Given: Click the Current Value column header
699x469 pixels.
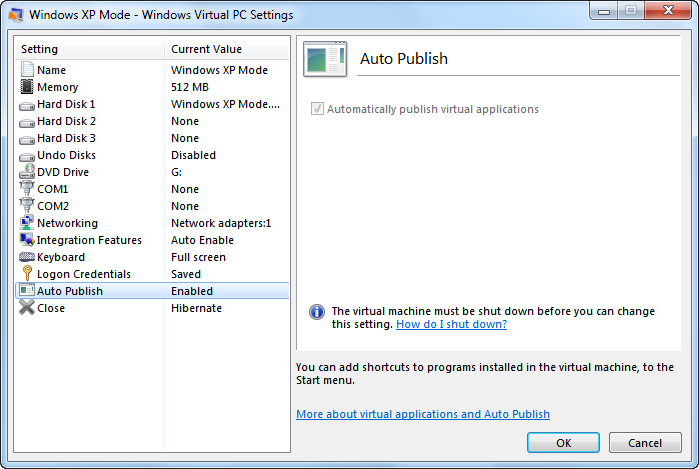Looking at the screenshot, I should 227,49.
